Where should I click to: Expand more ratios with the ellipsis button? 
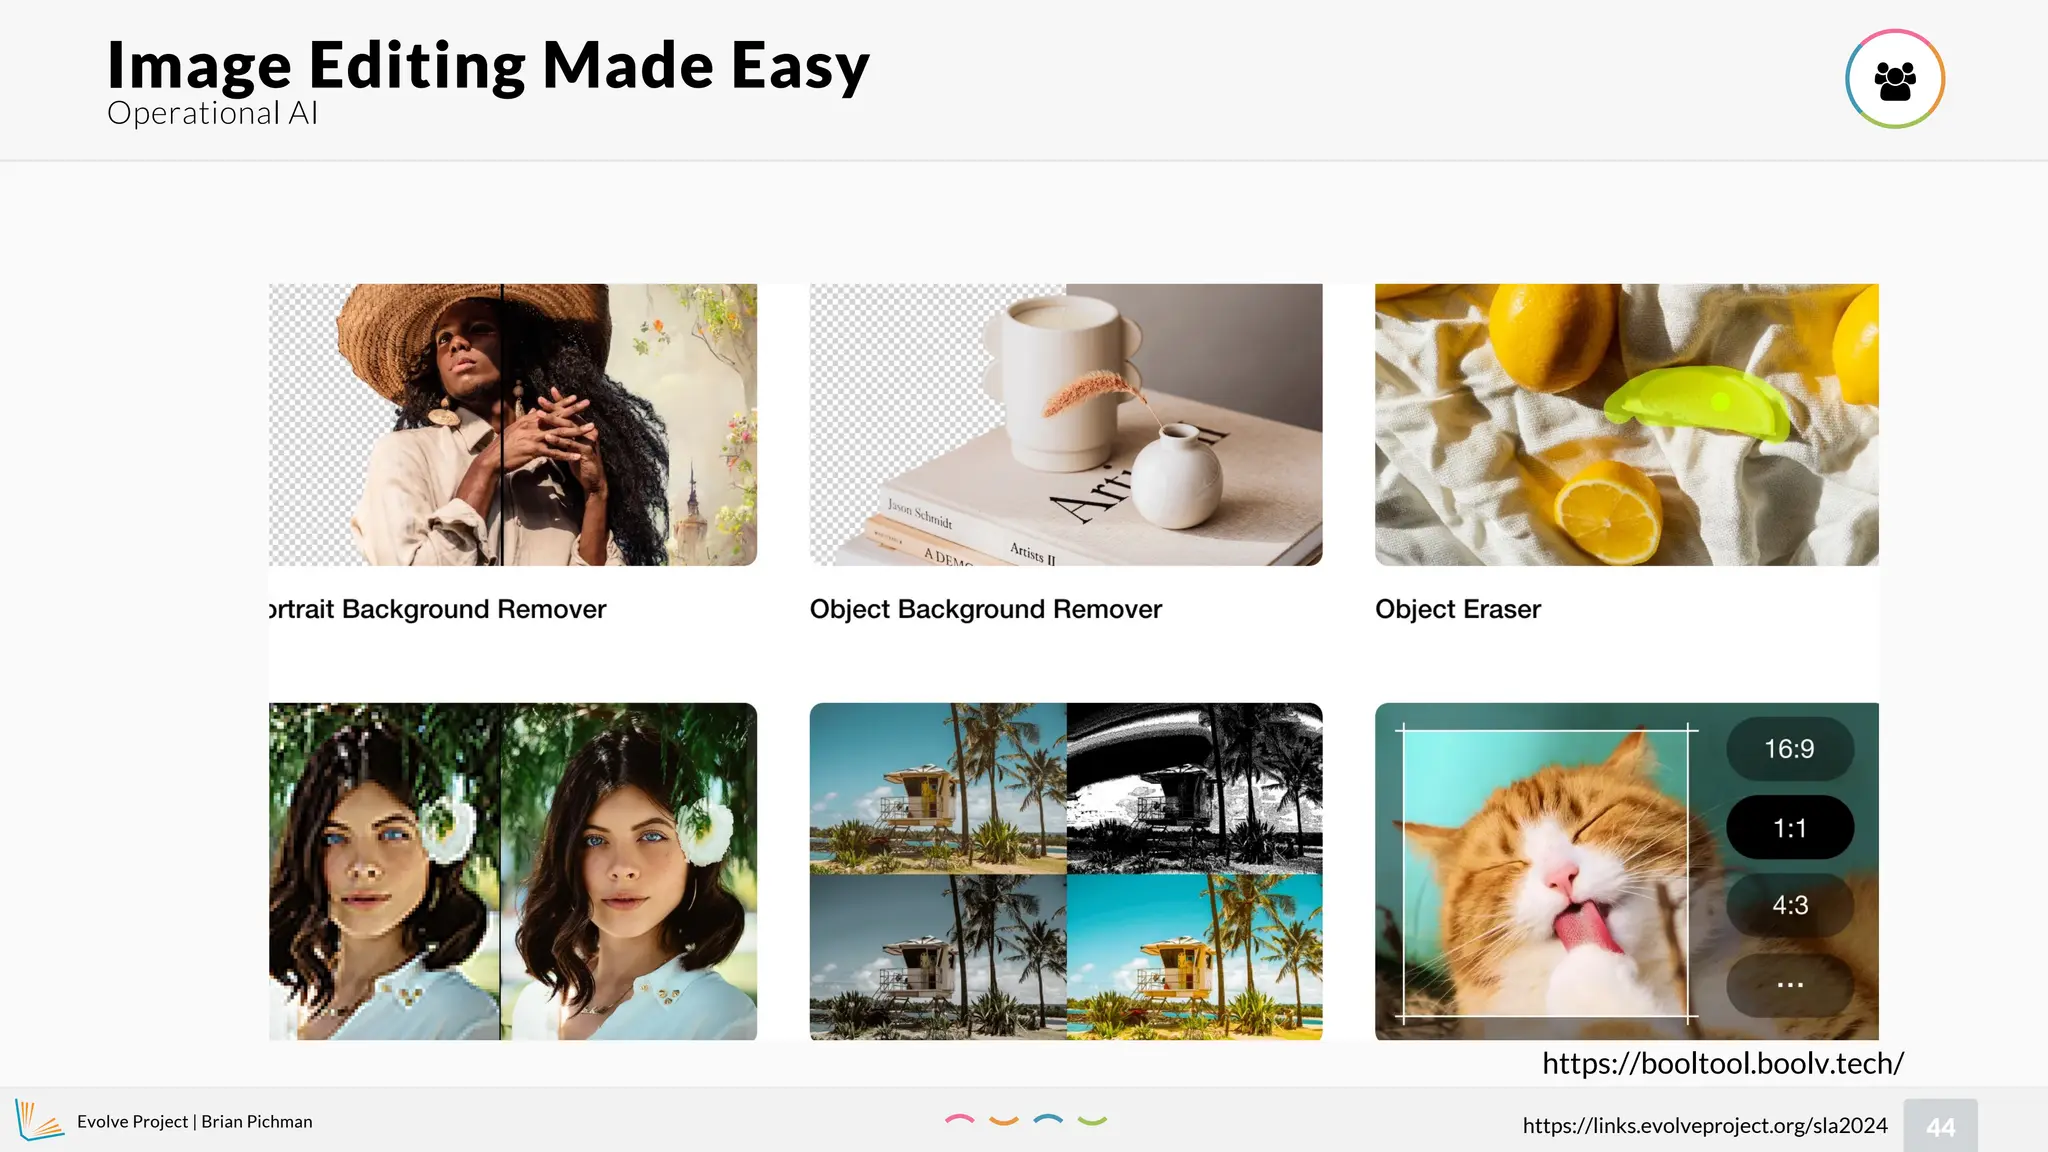pos(1789,984)
